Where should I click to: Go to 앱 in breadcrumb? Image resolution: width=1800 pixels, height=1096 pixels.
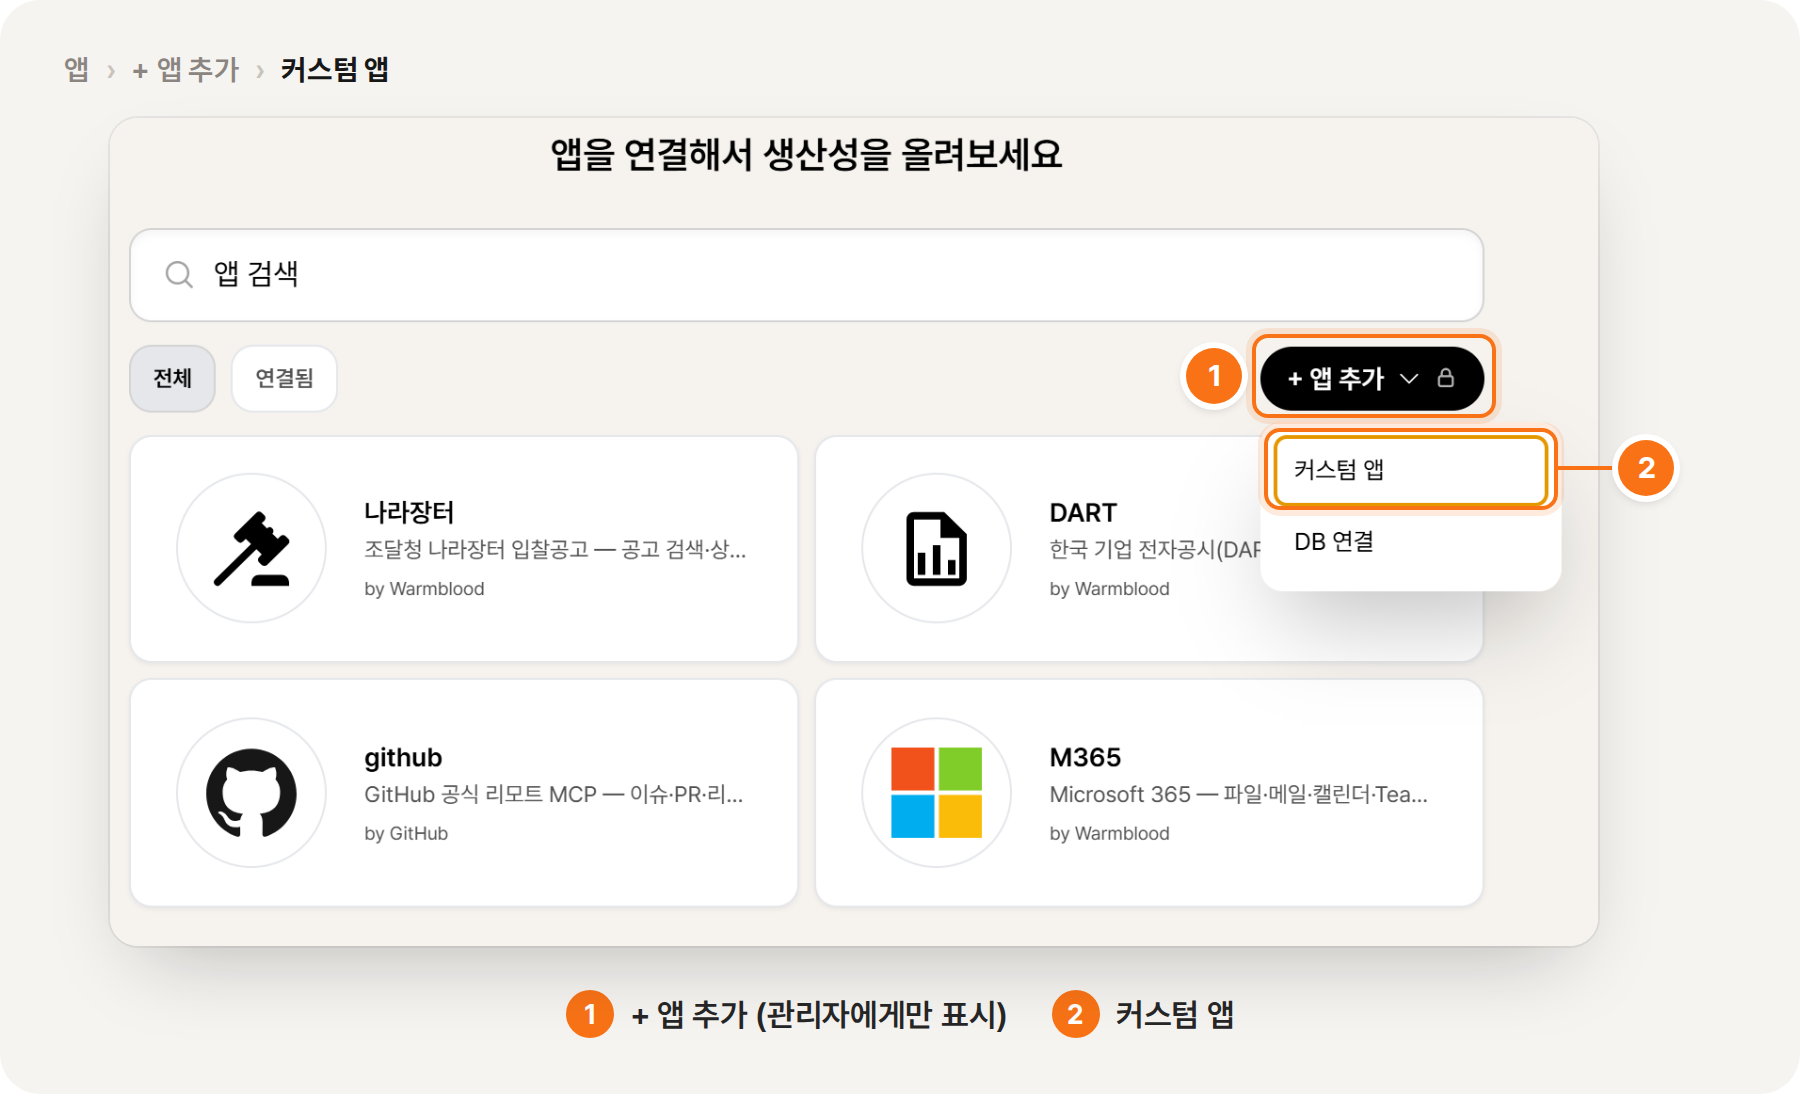pos(76,69)
